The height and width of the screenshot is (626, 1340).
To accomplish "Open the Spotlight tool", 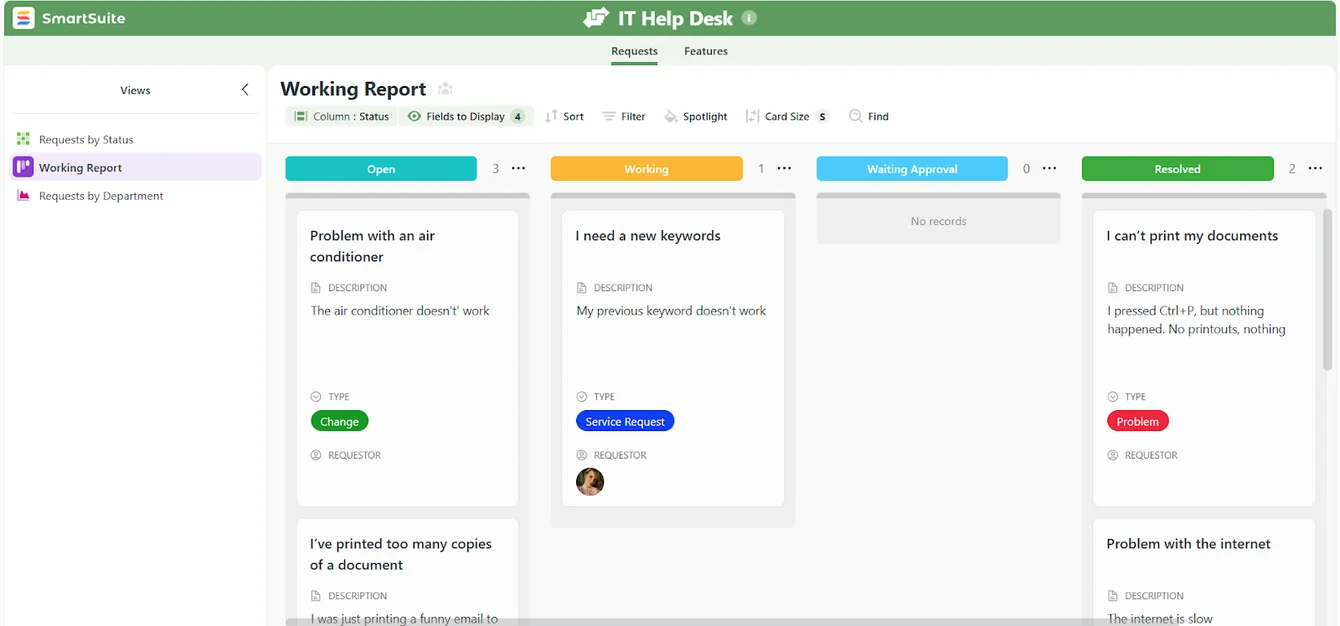I will point(696,116).
